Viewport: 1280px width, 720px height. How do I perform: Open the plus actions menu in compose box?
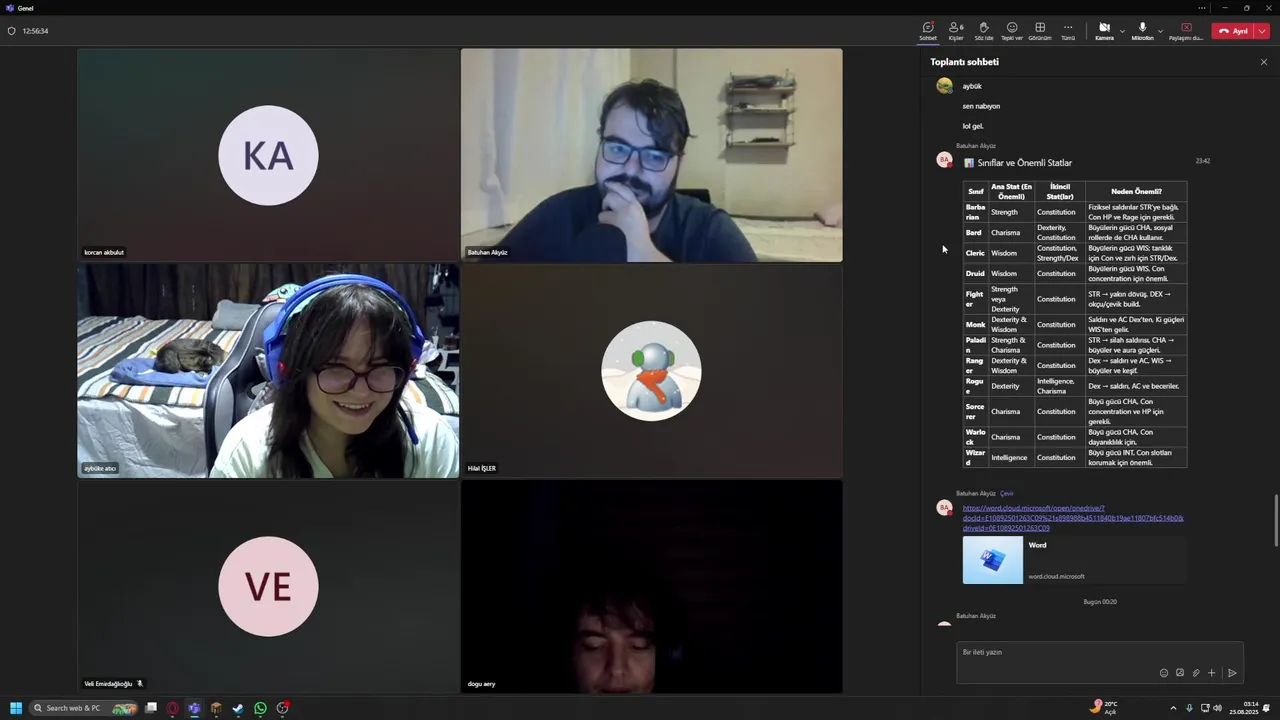[1211, 673]
